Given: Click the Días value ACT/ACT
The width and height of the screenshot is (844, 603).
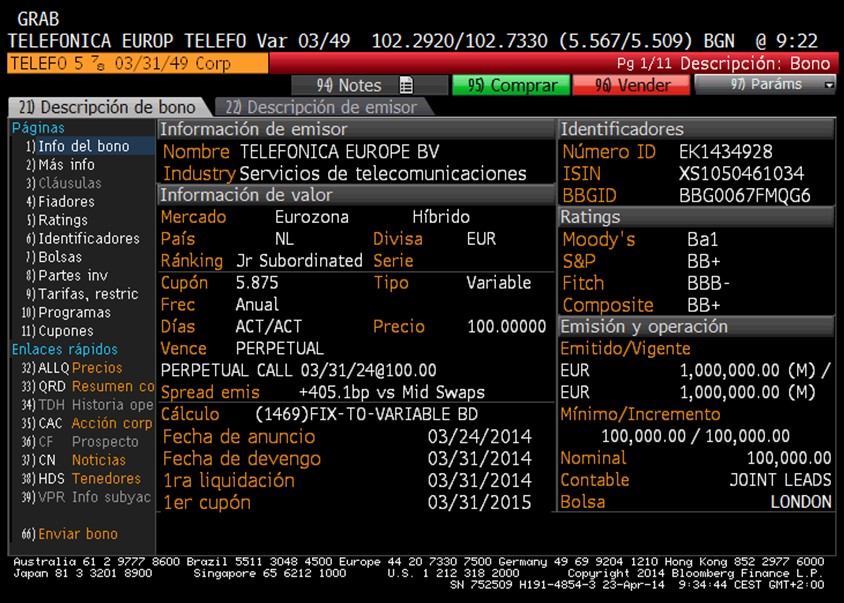Looking at the screenshot, I should pos(268,326).
